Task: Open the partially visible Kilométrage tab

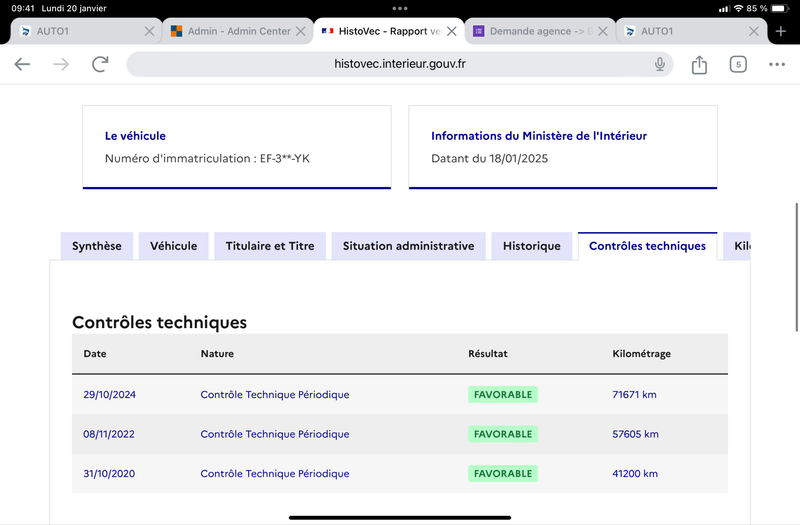Action: tap(737, 246)
